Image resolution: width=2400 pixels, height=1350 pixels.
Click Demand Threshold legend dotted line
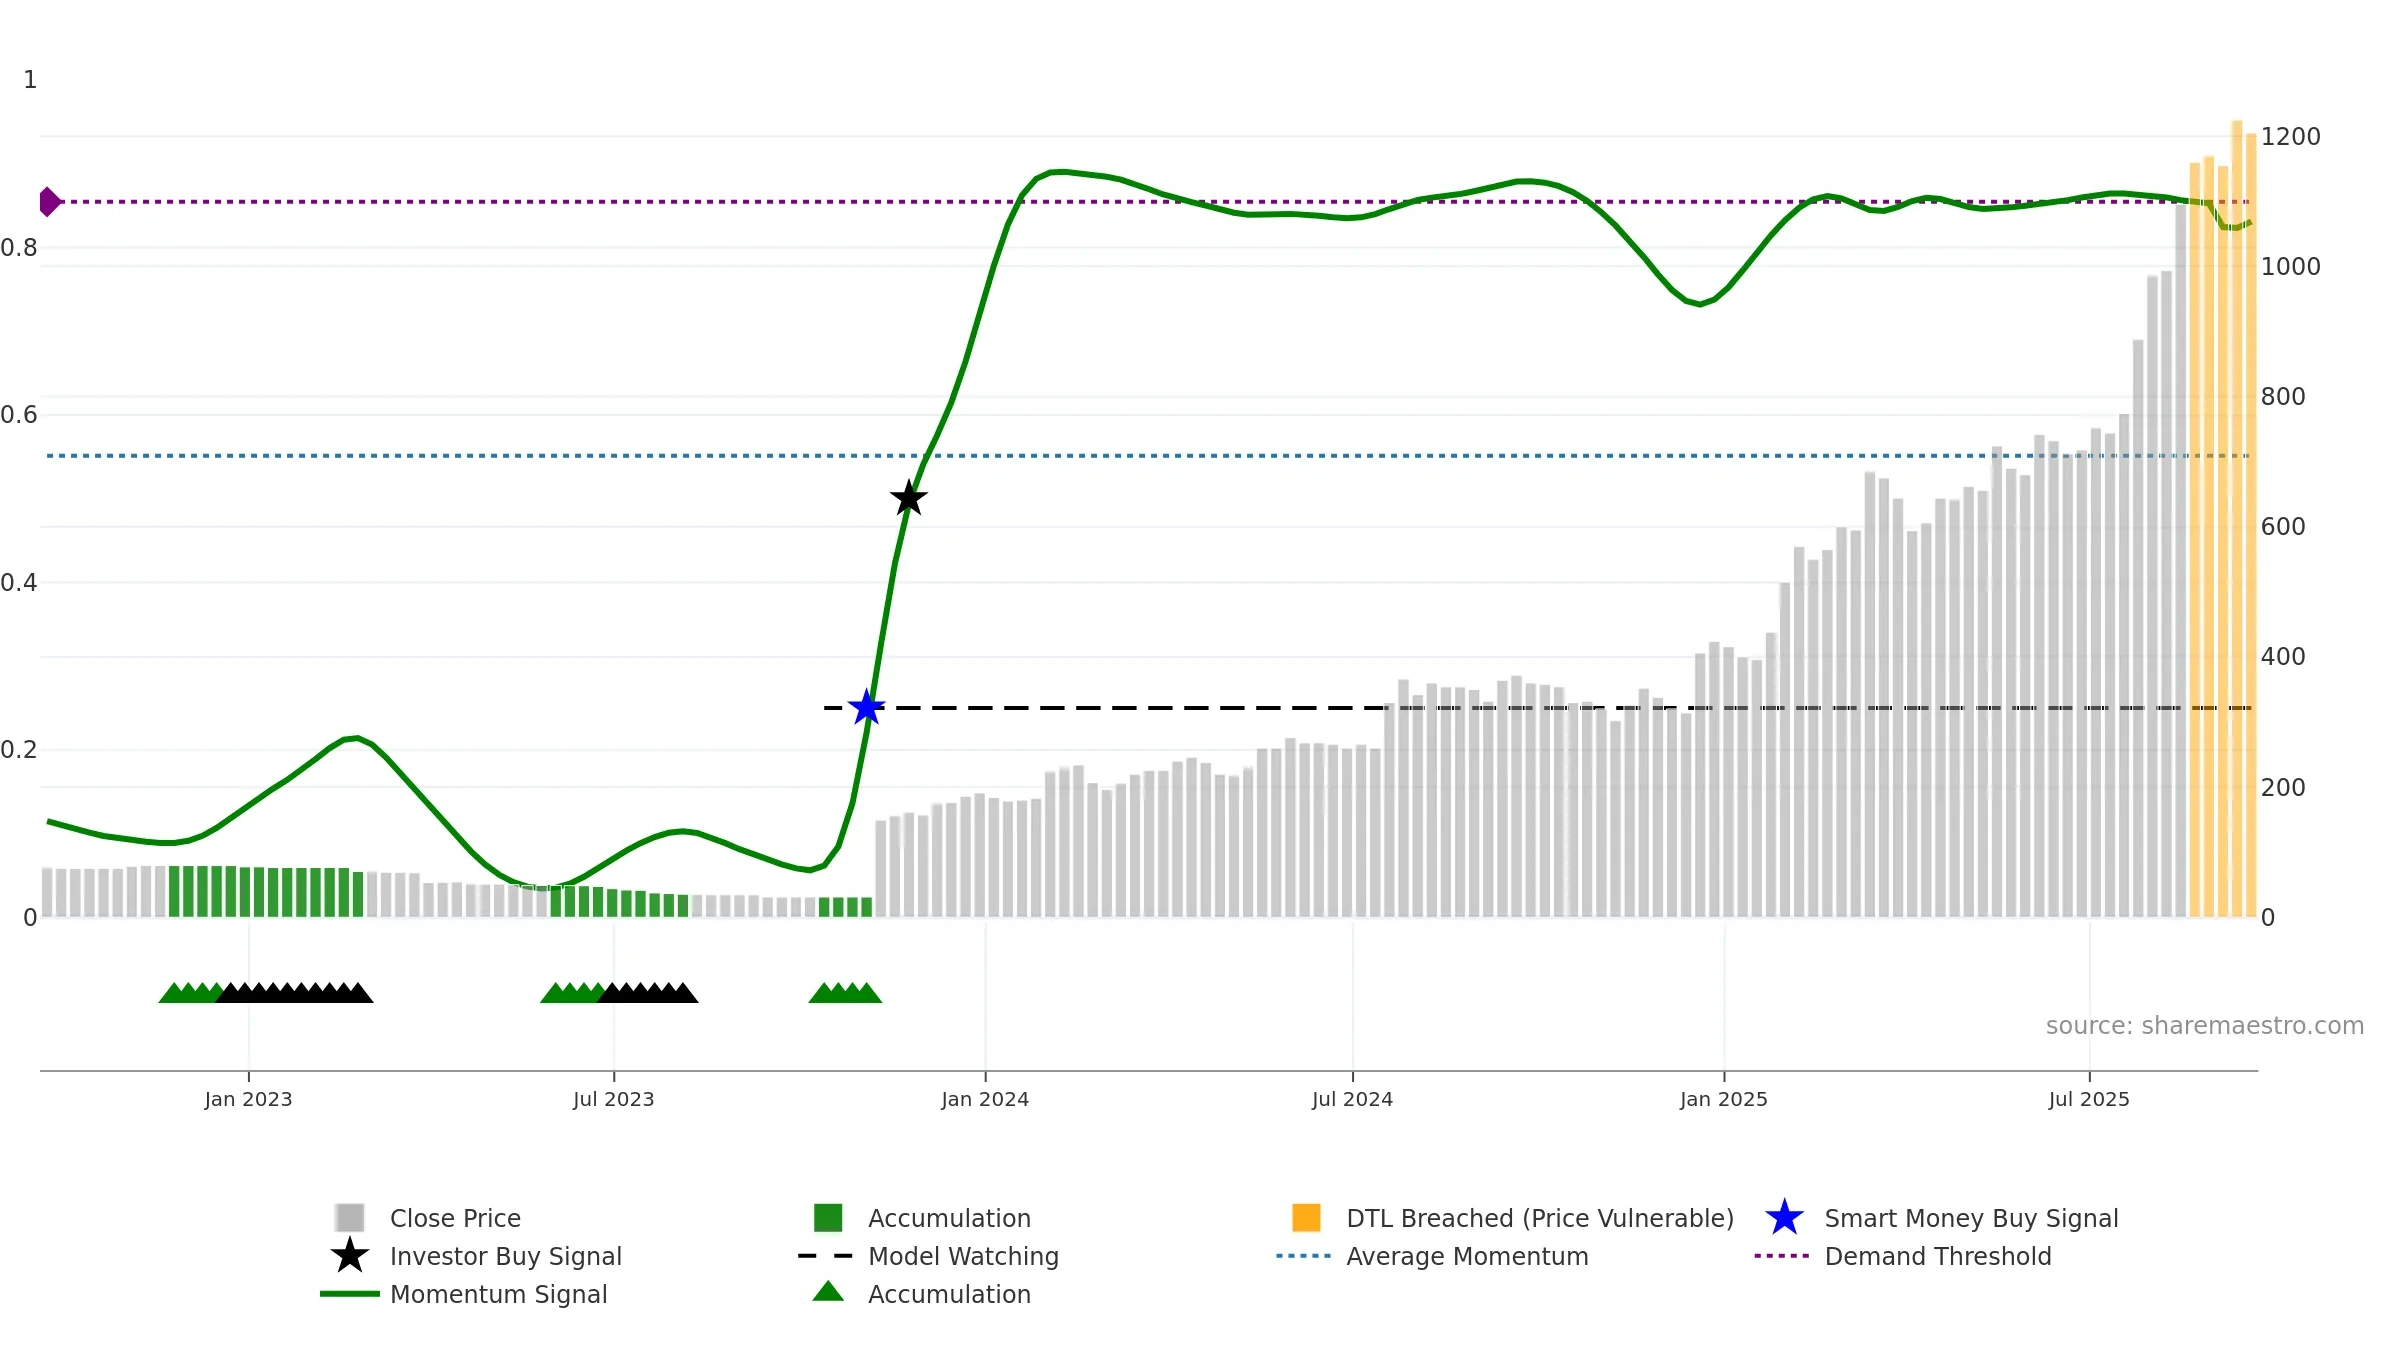pyautogui.click(x=1782, y=1256)
